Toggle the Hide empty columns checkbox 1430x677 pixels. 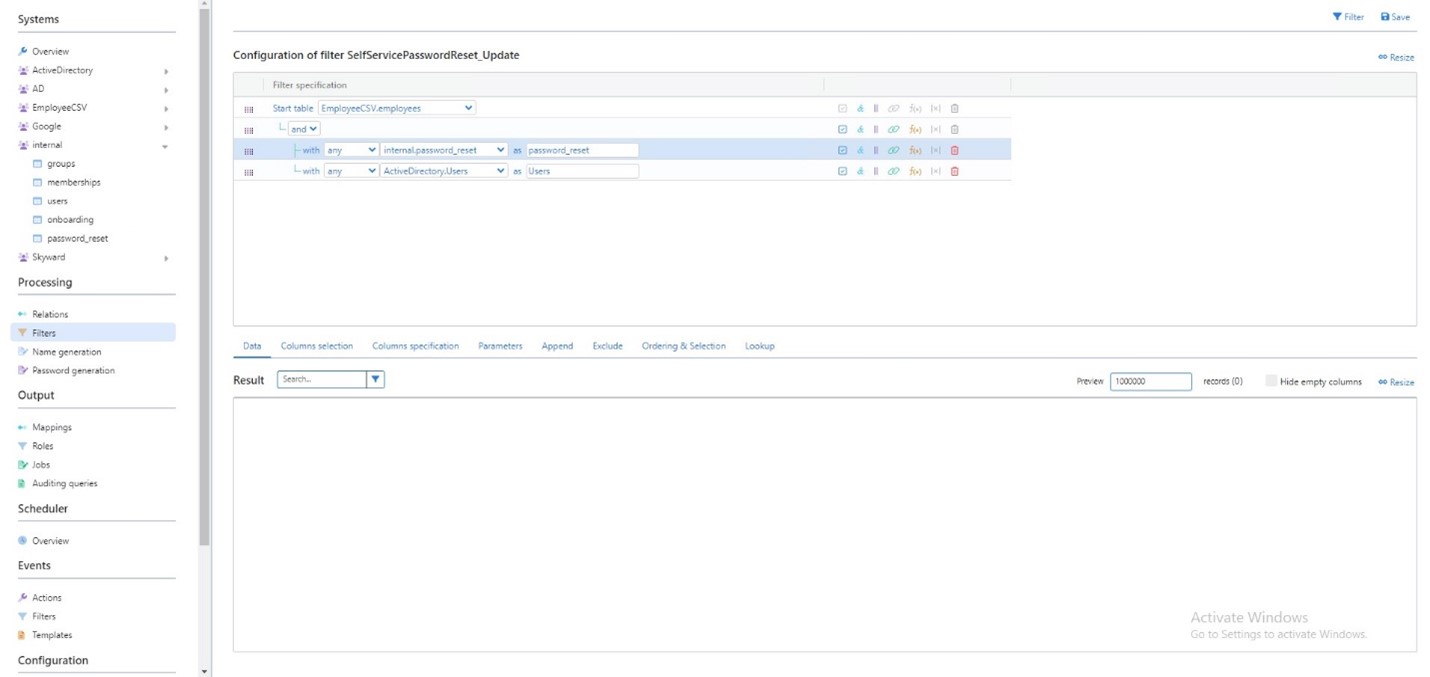1271,381
